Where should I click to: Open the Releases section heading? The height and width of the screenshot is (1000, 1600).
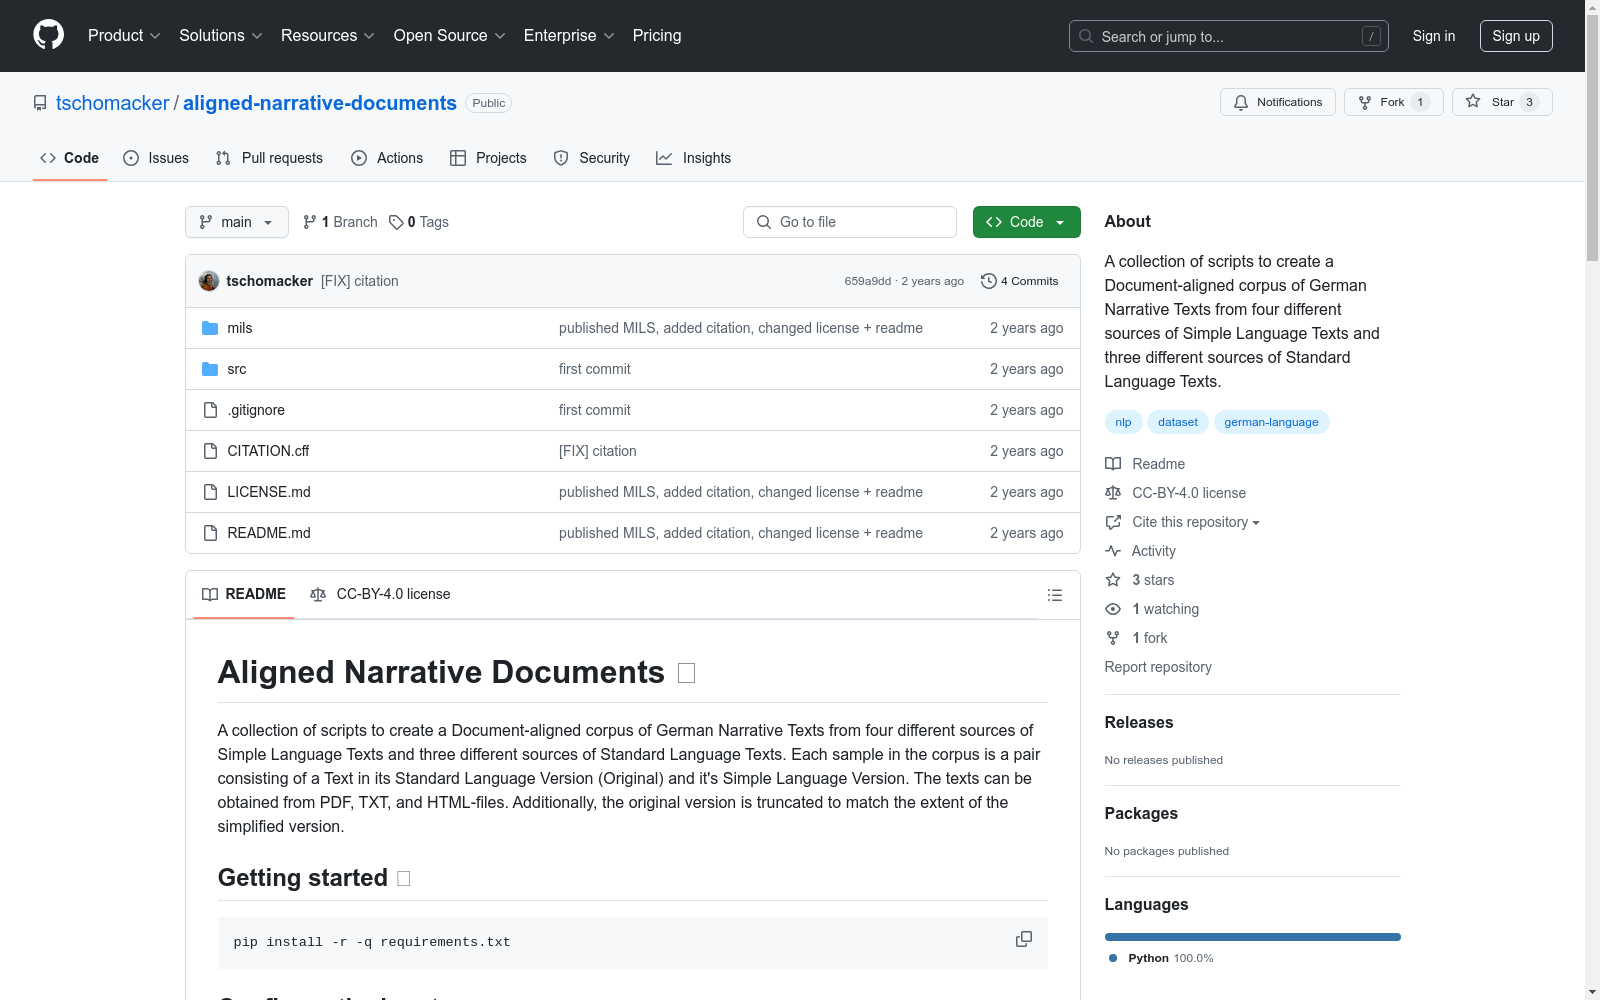[1139, 722]
